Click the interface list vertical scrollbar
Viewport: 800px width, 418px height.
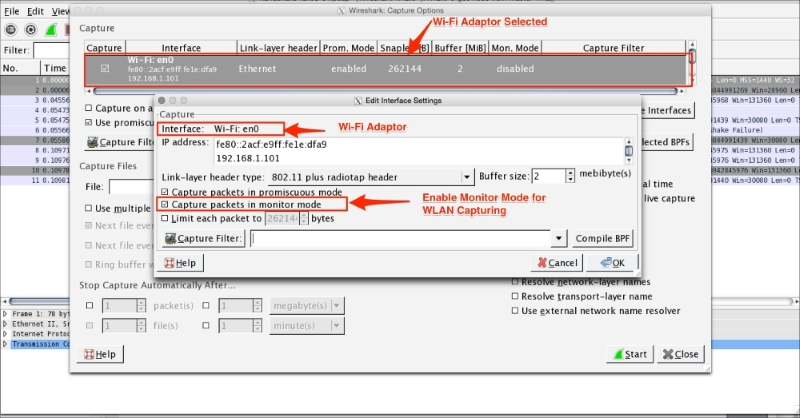692,64
